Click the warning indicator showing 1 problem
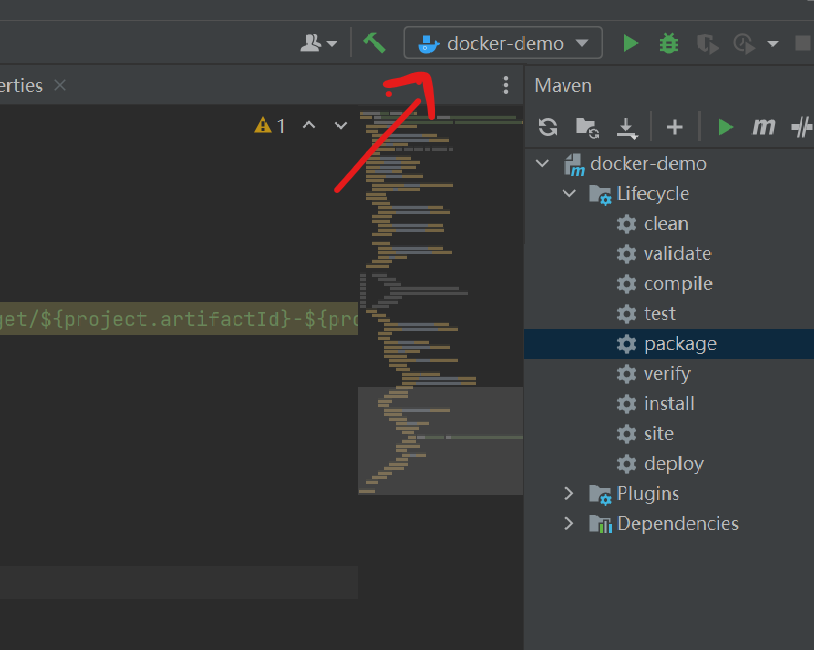Screen dimensions: 814x650 pyautogui.click(x=270, y=126)
